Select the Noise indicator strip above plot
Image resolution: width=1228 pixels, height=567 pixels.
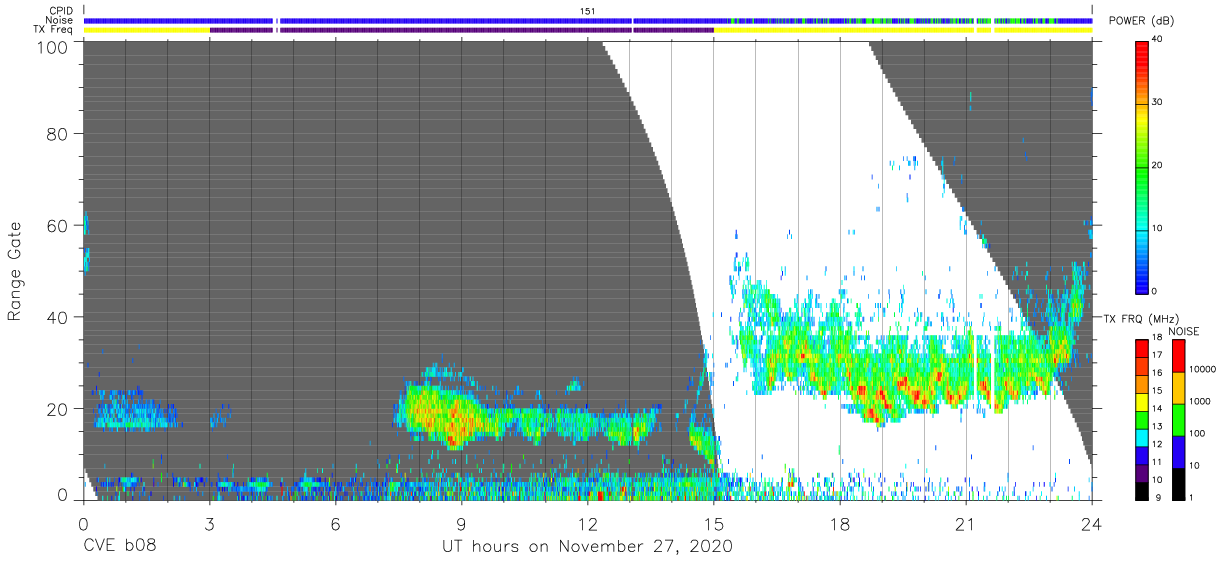pos(588,21)
